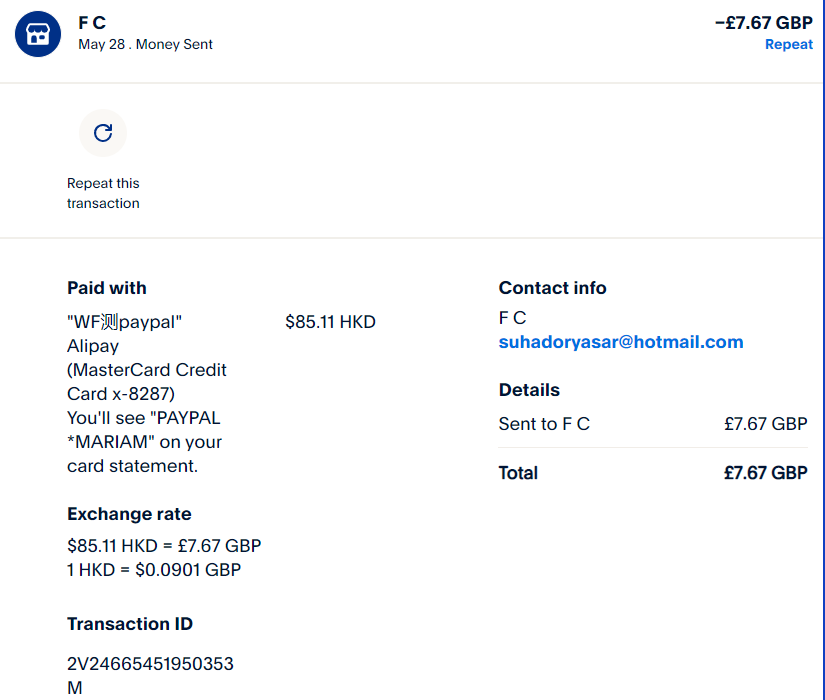The width and height of the screenshot is (825, 700).
Task: Click the "Repeat this transaction" label
Action: 103,193
